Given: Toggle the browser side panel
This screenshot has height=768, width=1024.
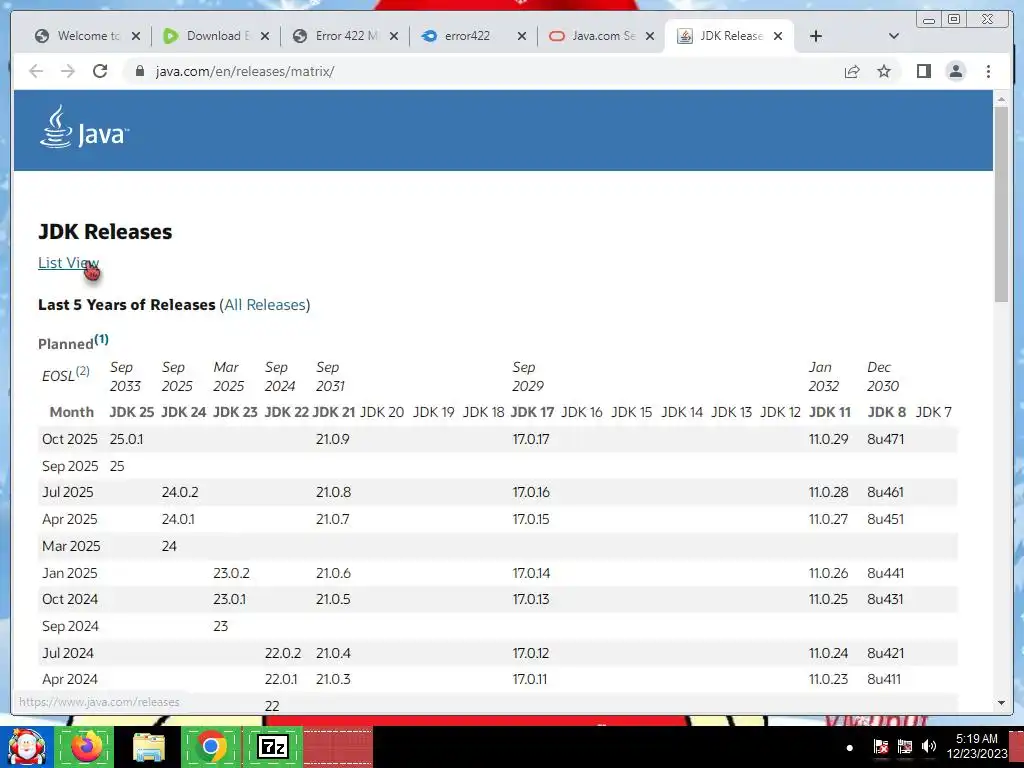Looking at the screenshot, I should (x=923, y=71).
